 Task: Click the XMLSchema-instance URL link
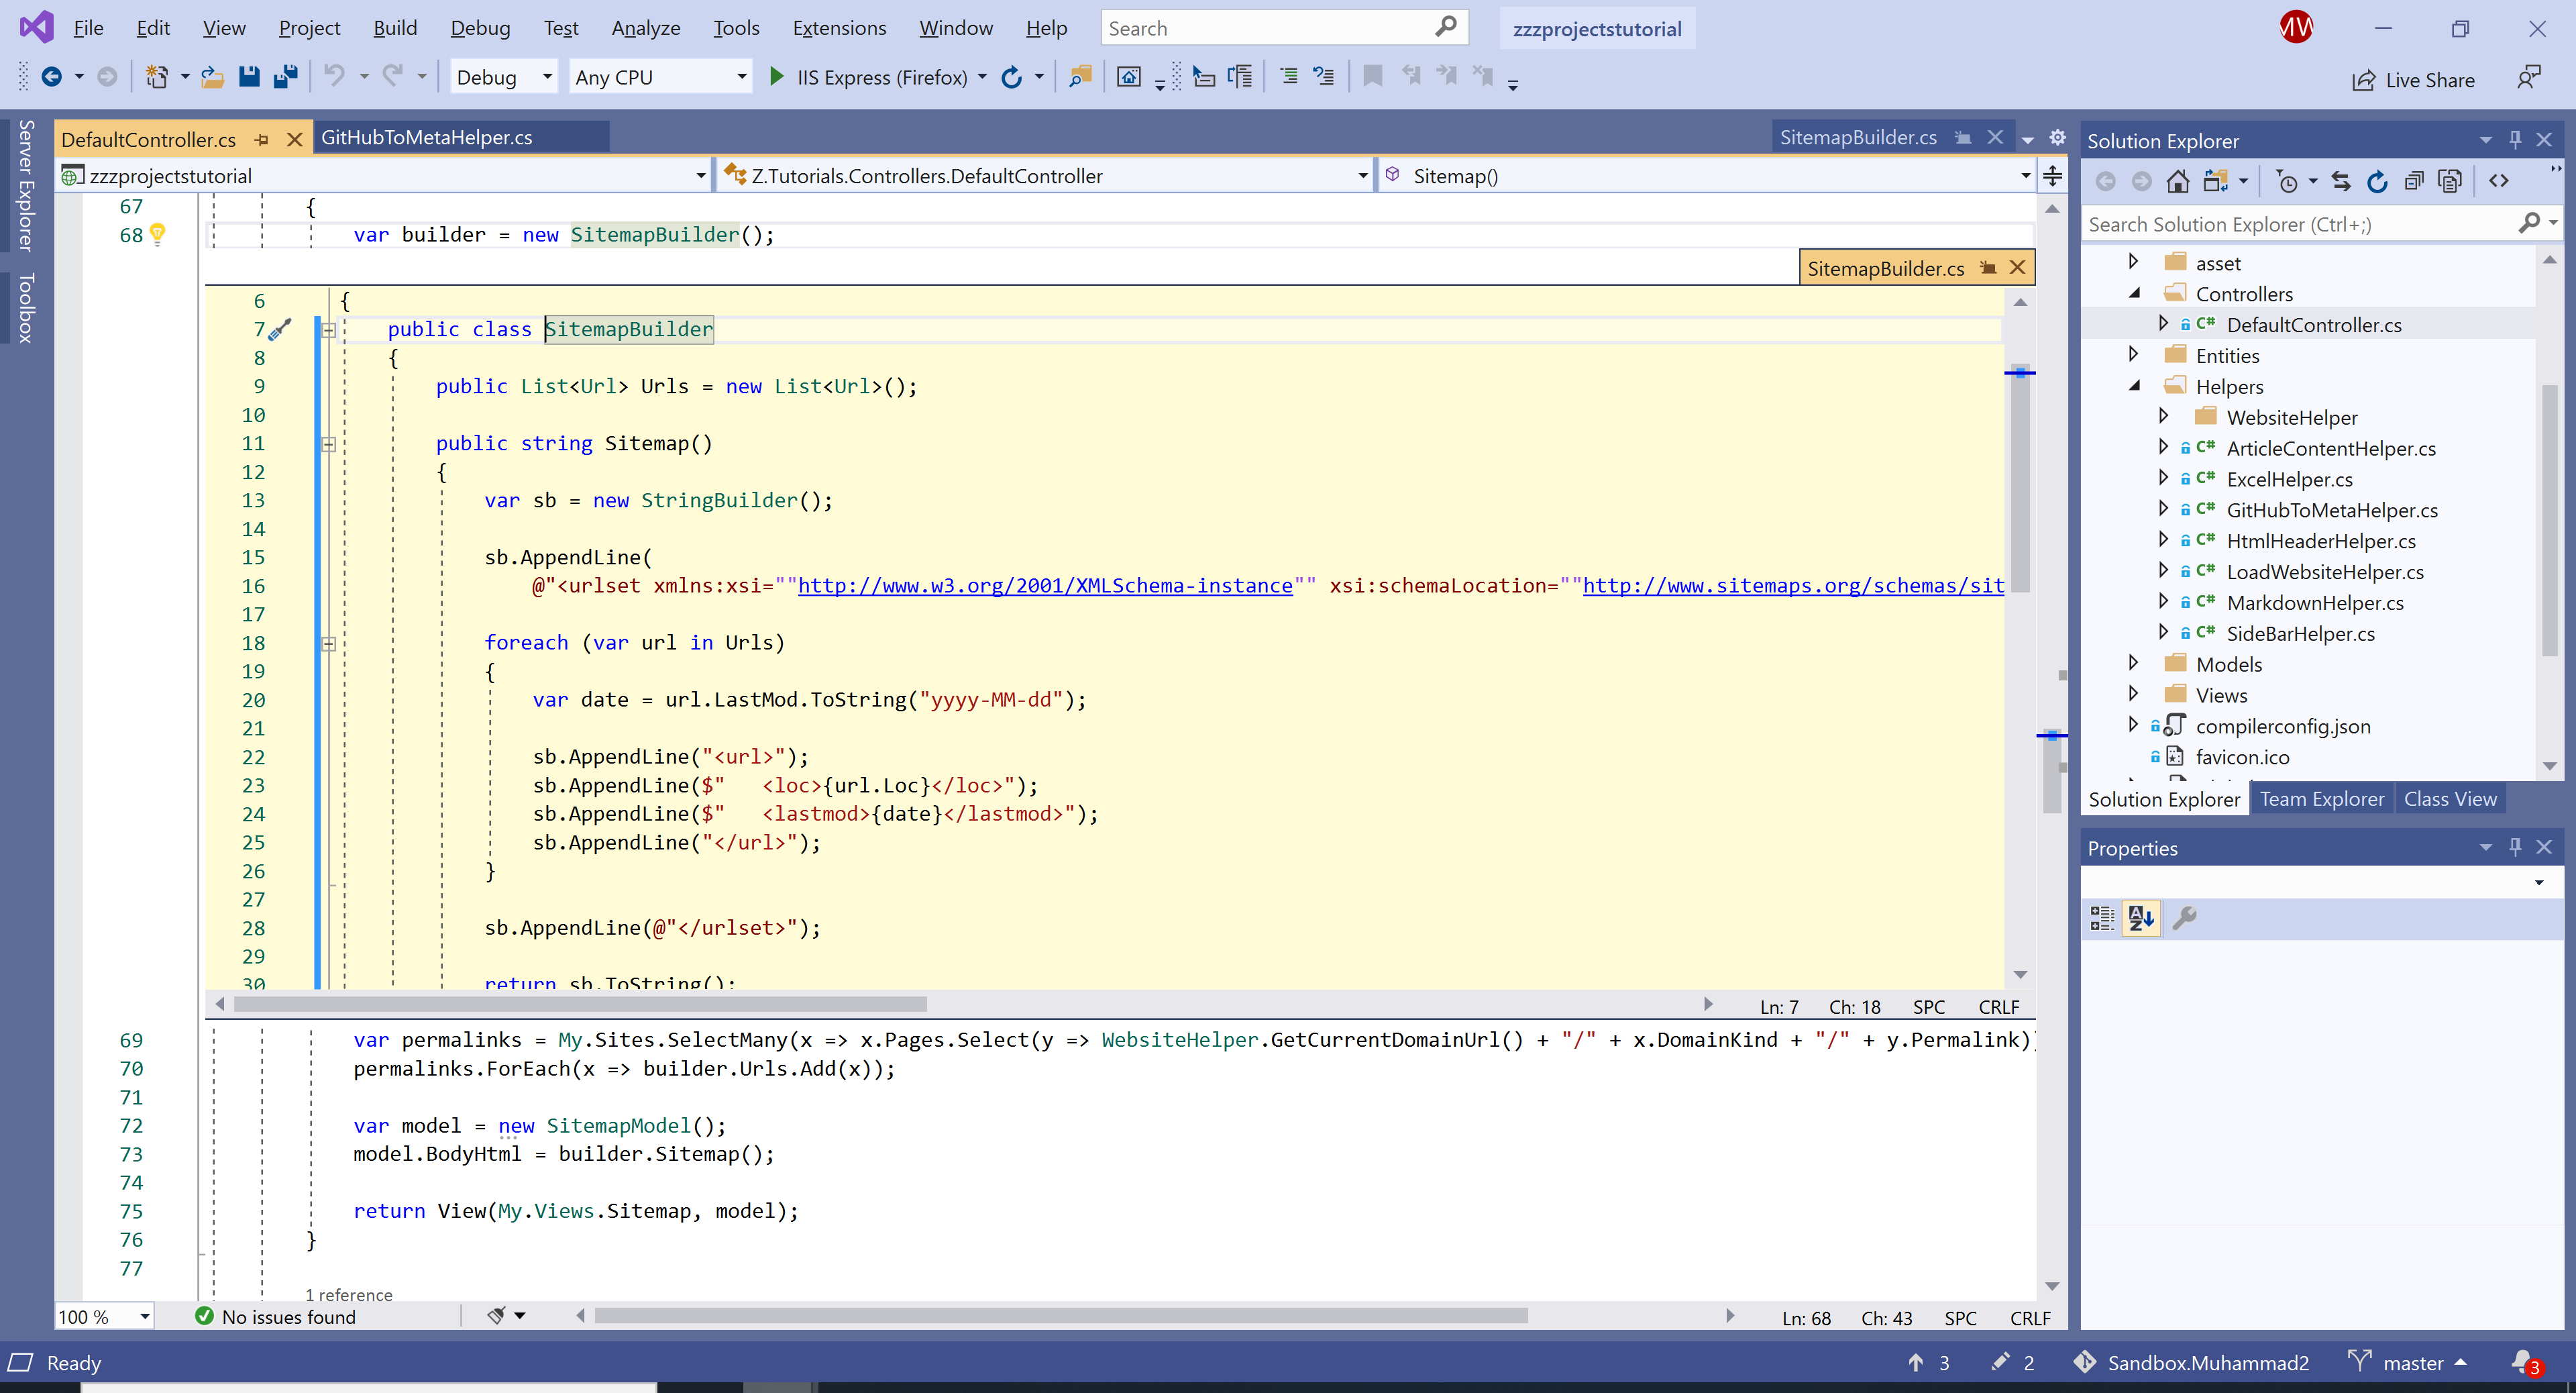tap(1044, 586)
